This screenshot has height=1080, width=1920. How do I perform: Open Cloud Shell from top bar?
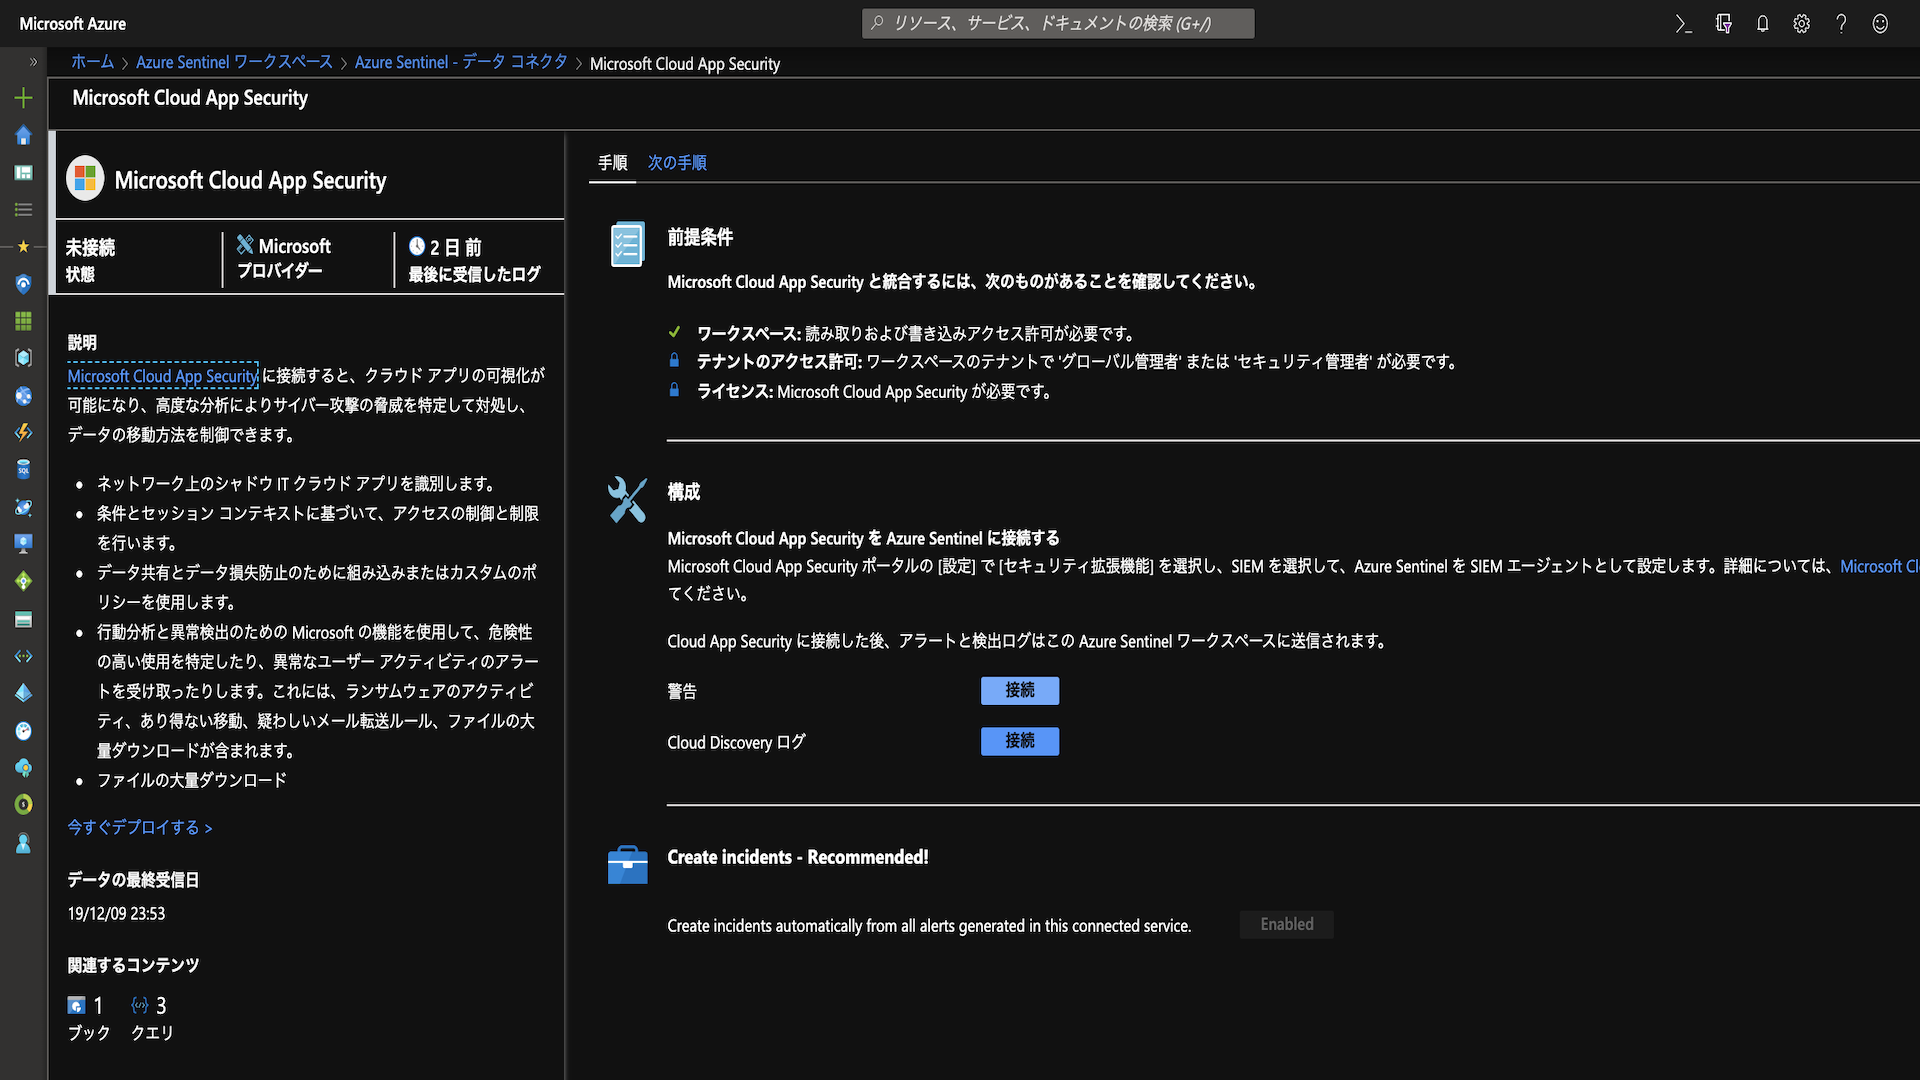click(x=1684, y=24)
